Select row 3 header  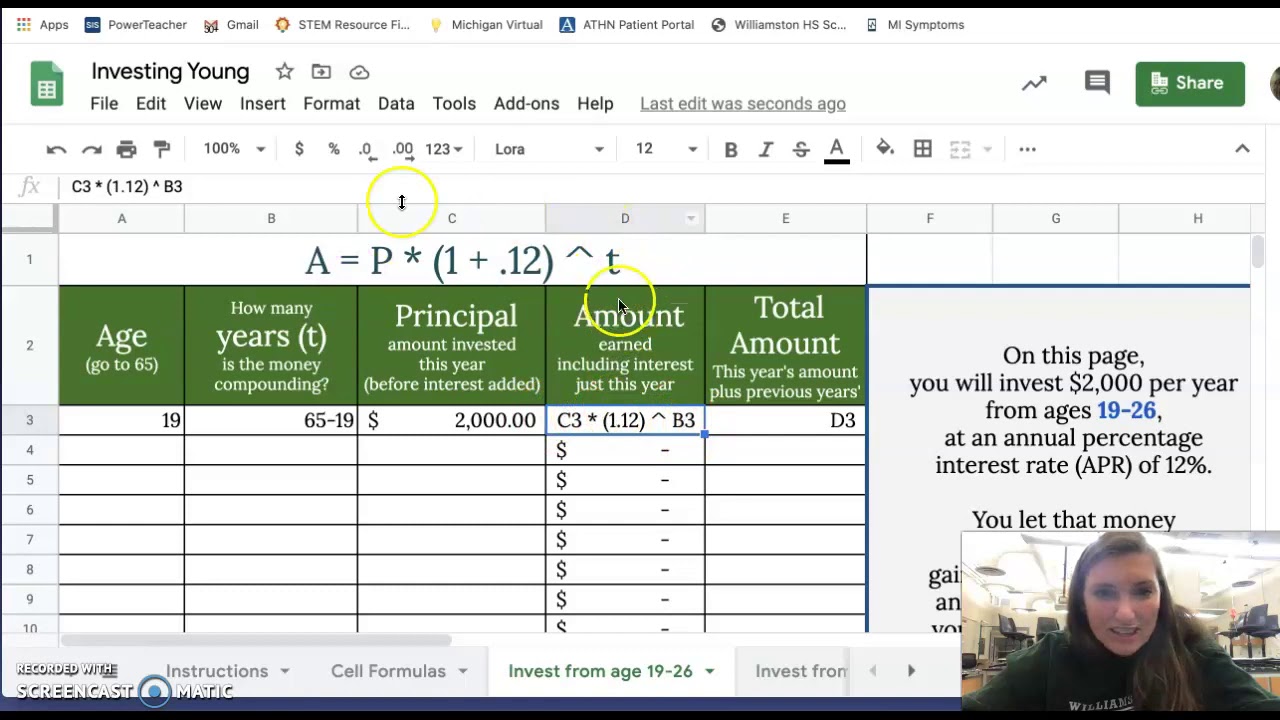29,420
